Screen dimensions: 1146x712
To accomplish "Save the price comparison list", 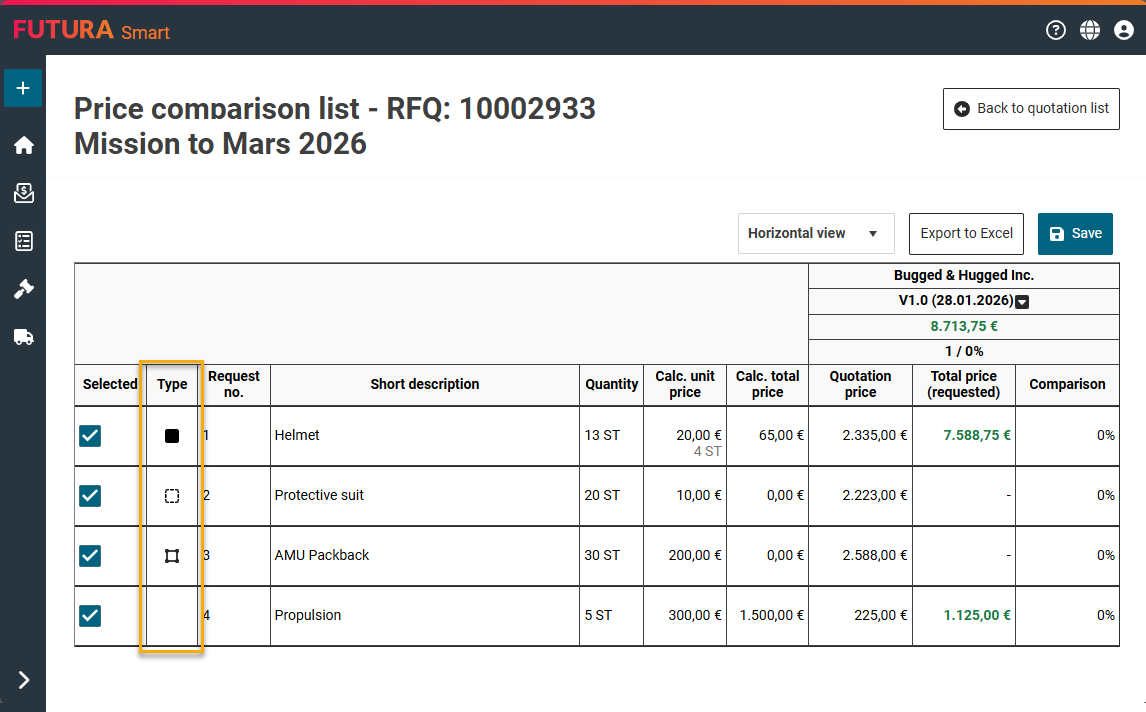I will click(1075, 233).
